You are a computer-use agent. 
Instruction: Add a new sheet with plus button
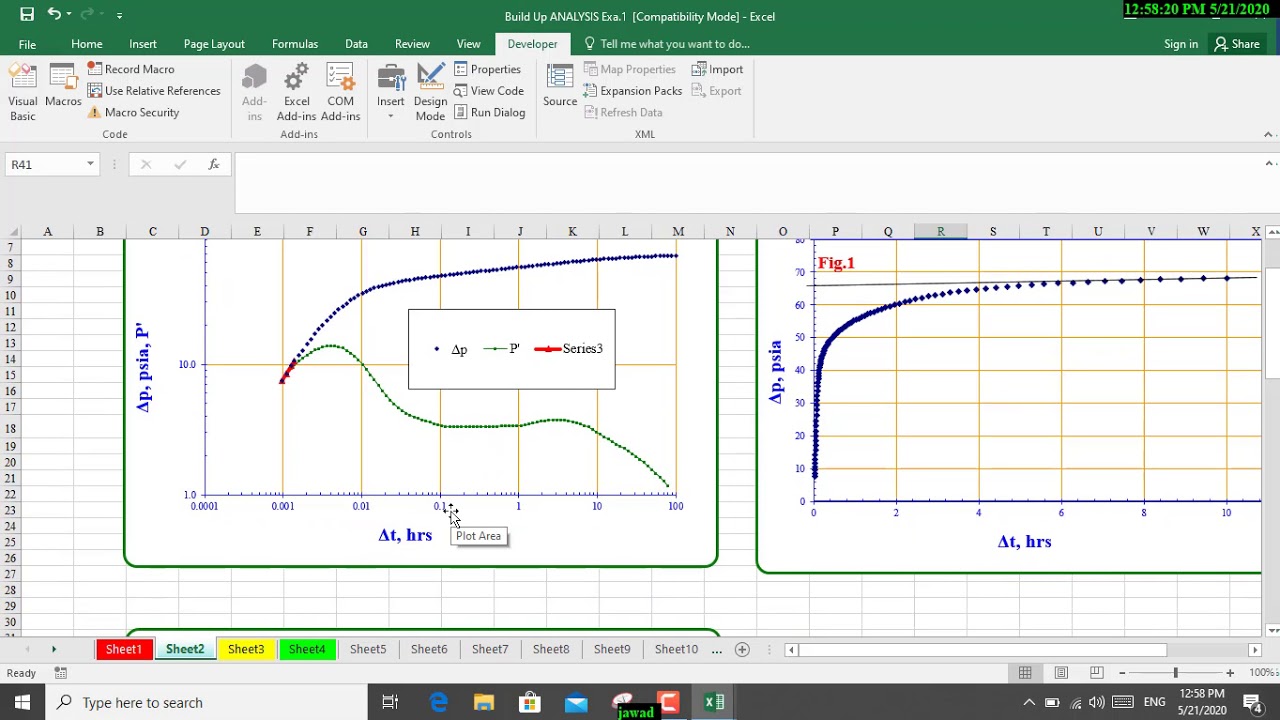742,650
